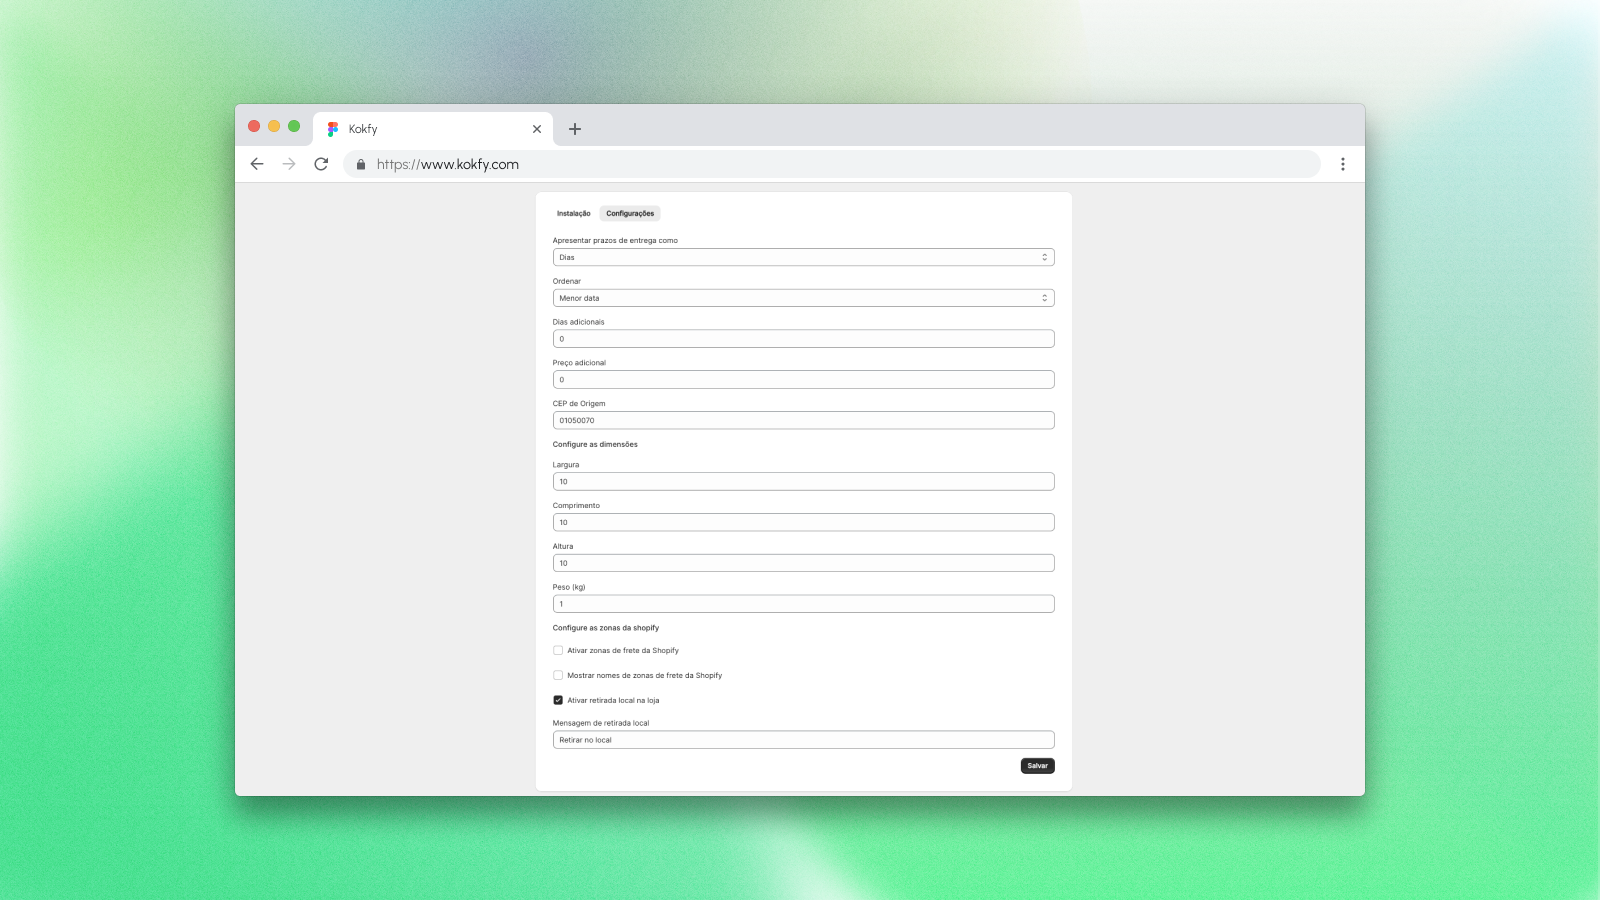Check Mostrar nomes de zonas de frete

(558, 675)
